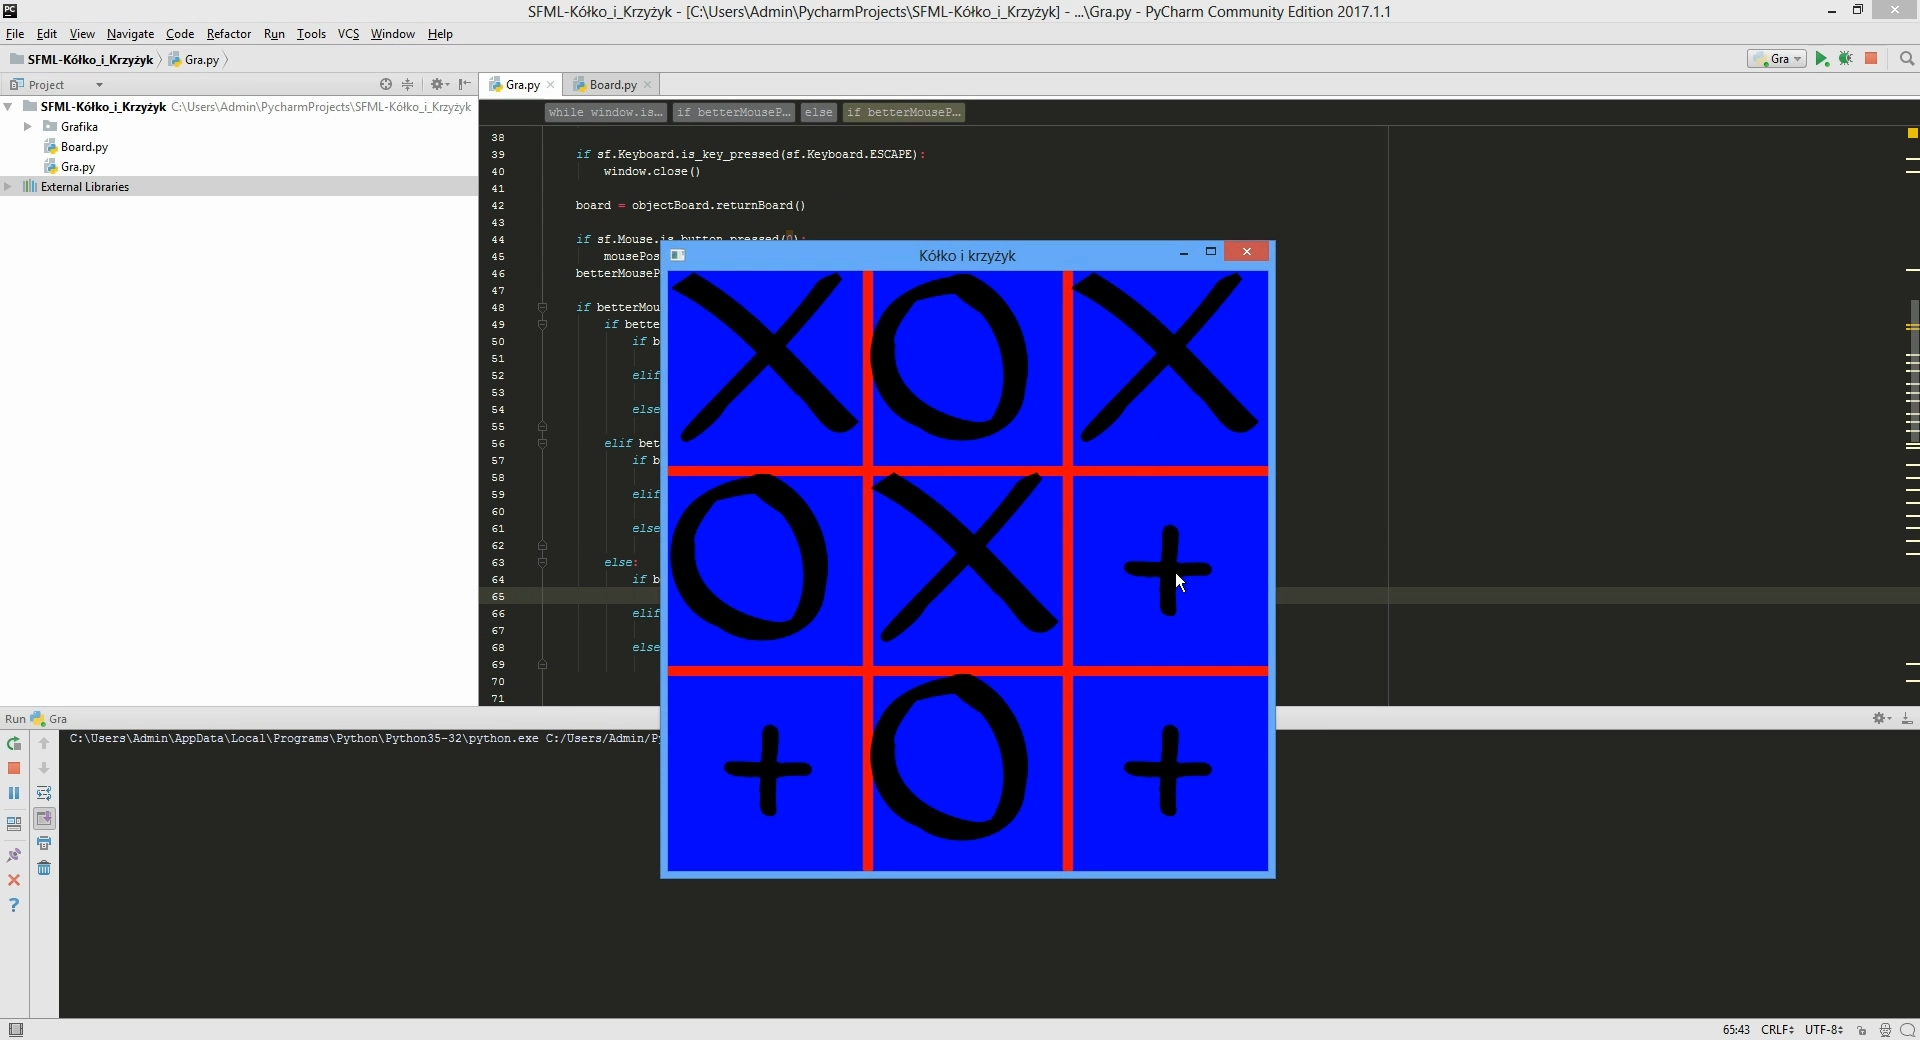Open Board.py in the project tree

(x=84, y=147)
